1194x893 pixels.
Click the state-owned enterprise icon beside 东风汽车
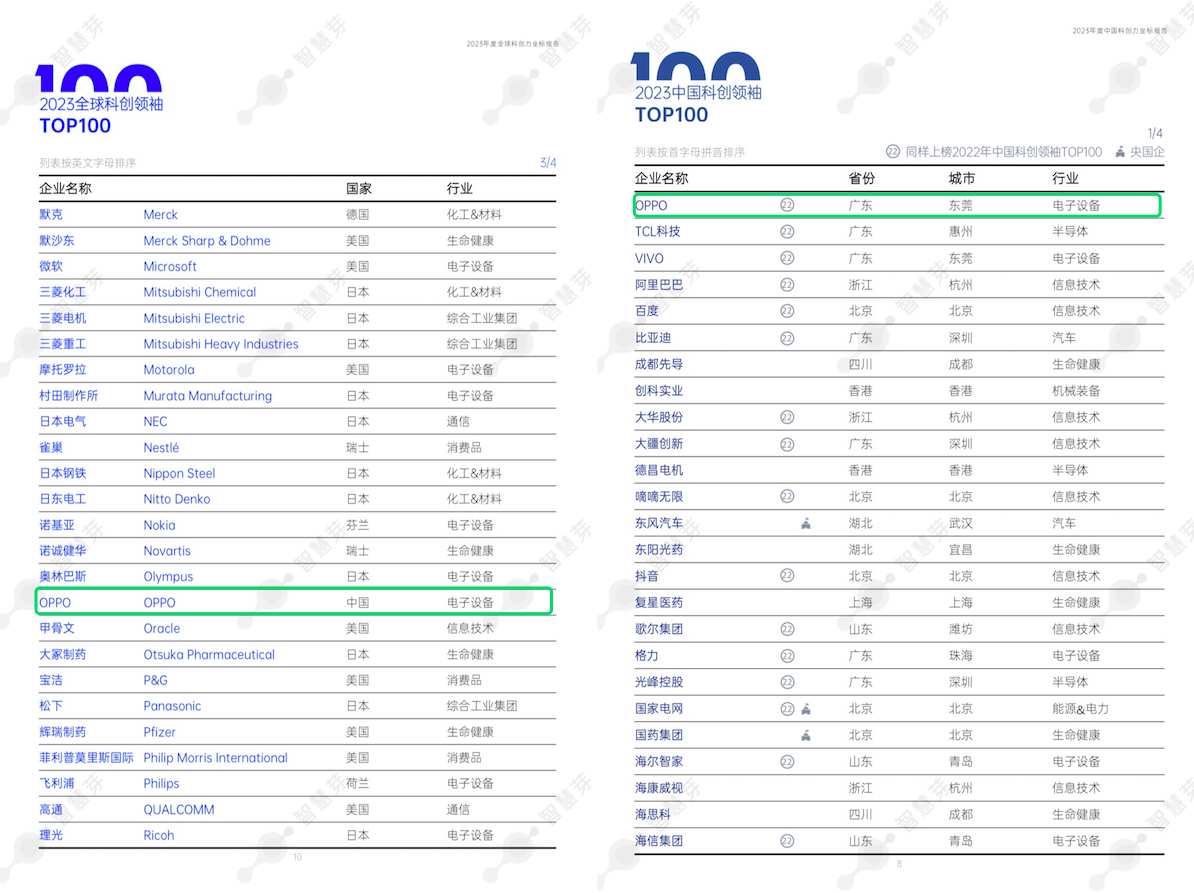806,523
